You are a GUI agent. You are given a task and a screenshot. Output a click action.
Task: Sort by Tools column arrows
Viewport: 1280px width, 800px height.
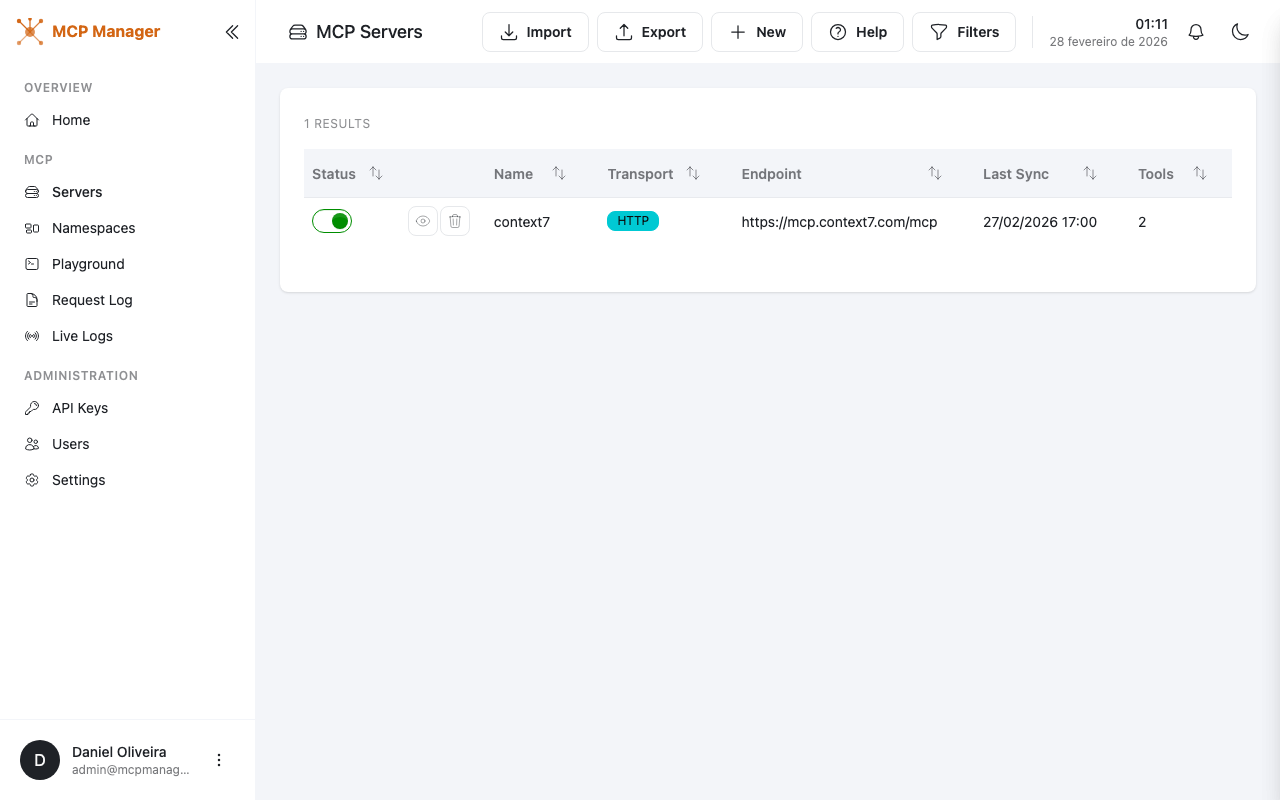pos(1200,173)
